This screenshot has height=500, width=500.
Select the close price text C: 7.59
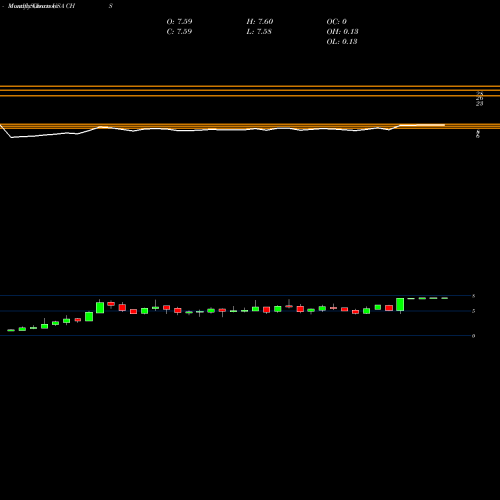[x=179, y=32]
